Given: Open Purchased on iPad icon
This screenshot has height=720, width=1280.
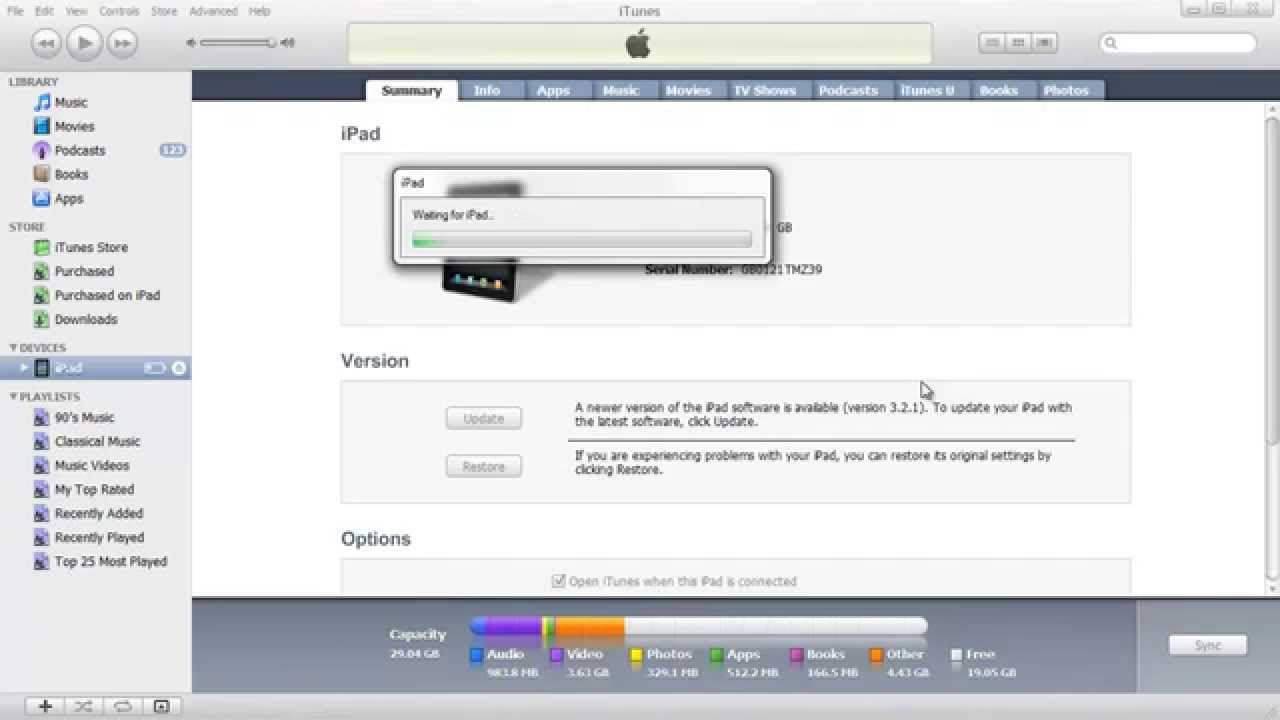Looking at the screenshot, I should (42, 295).
